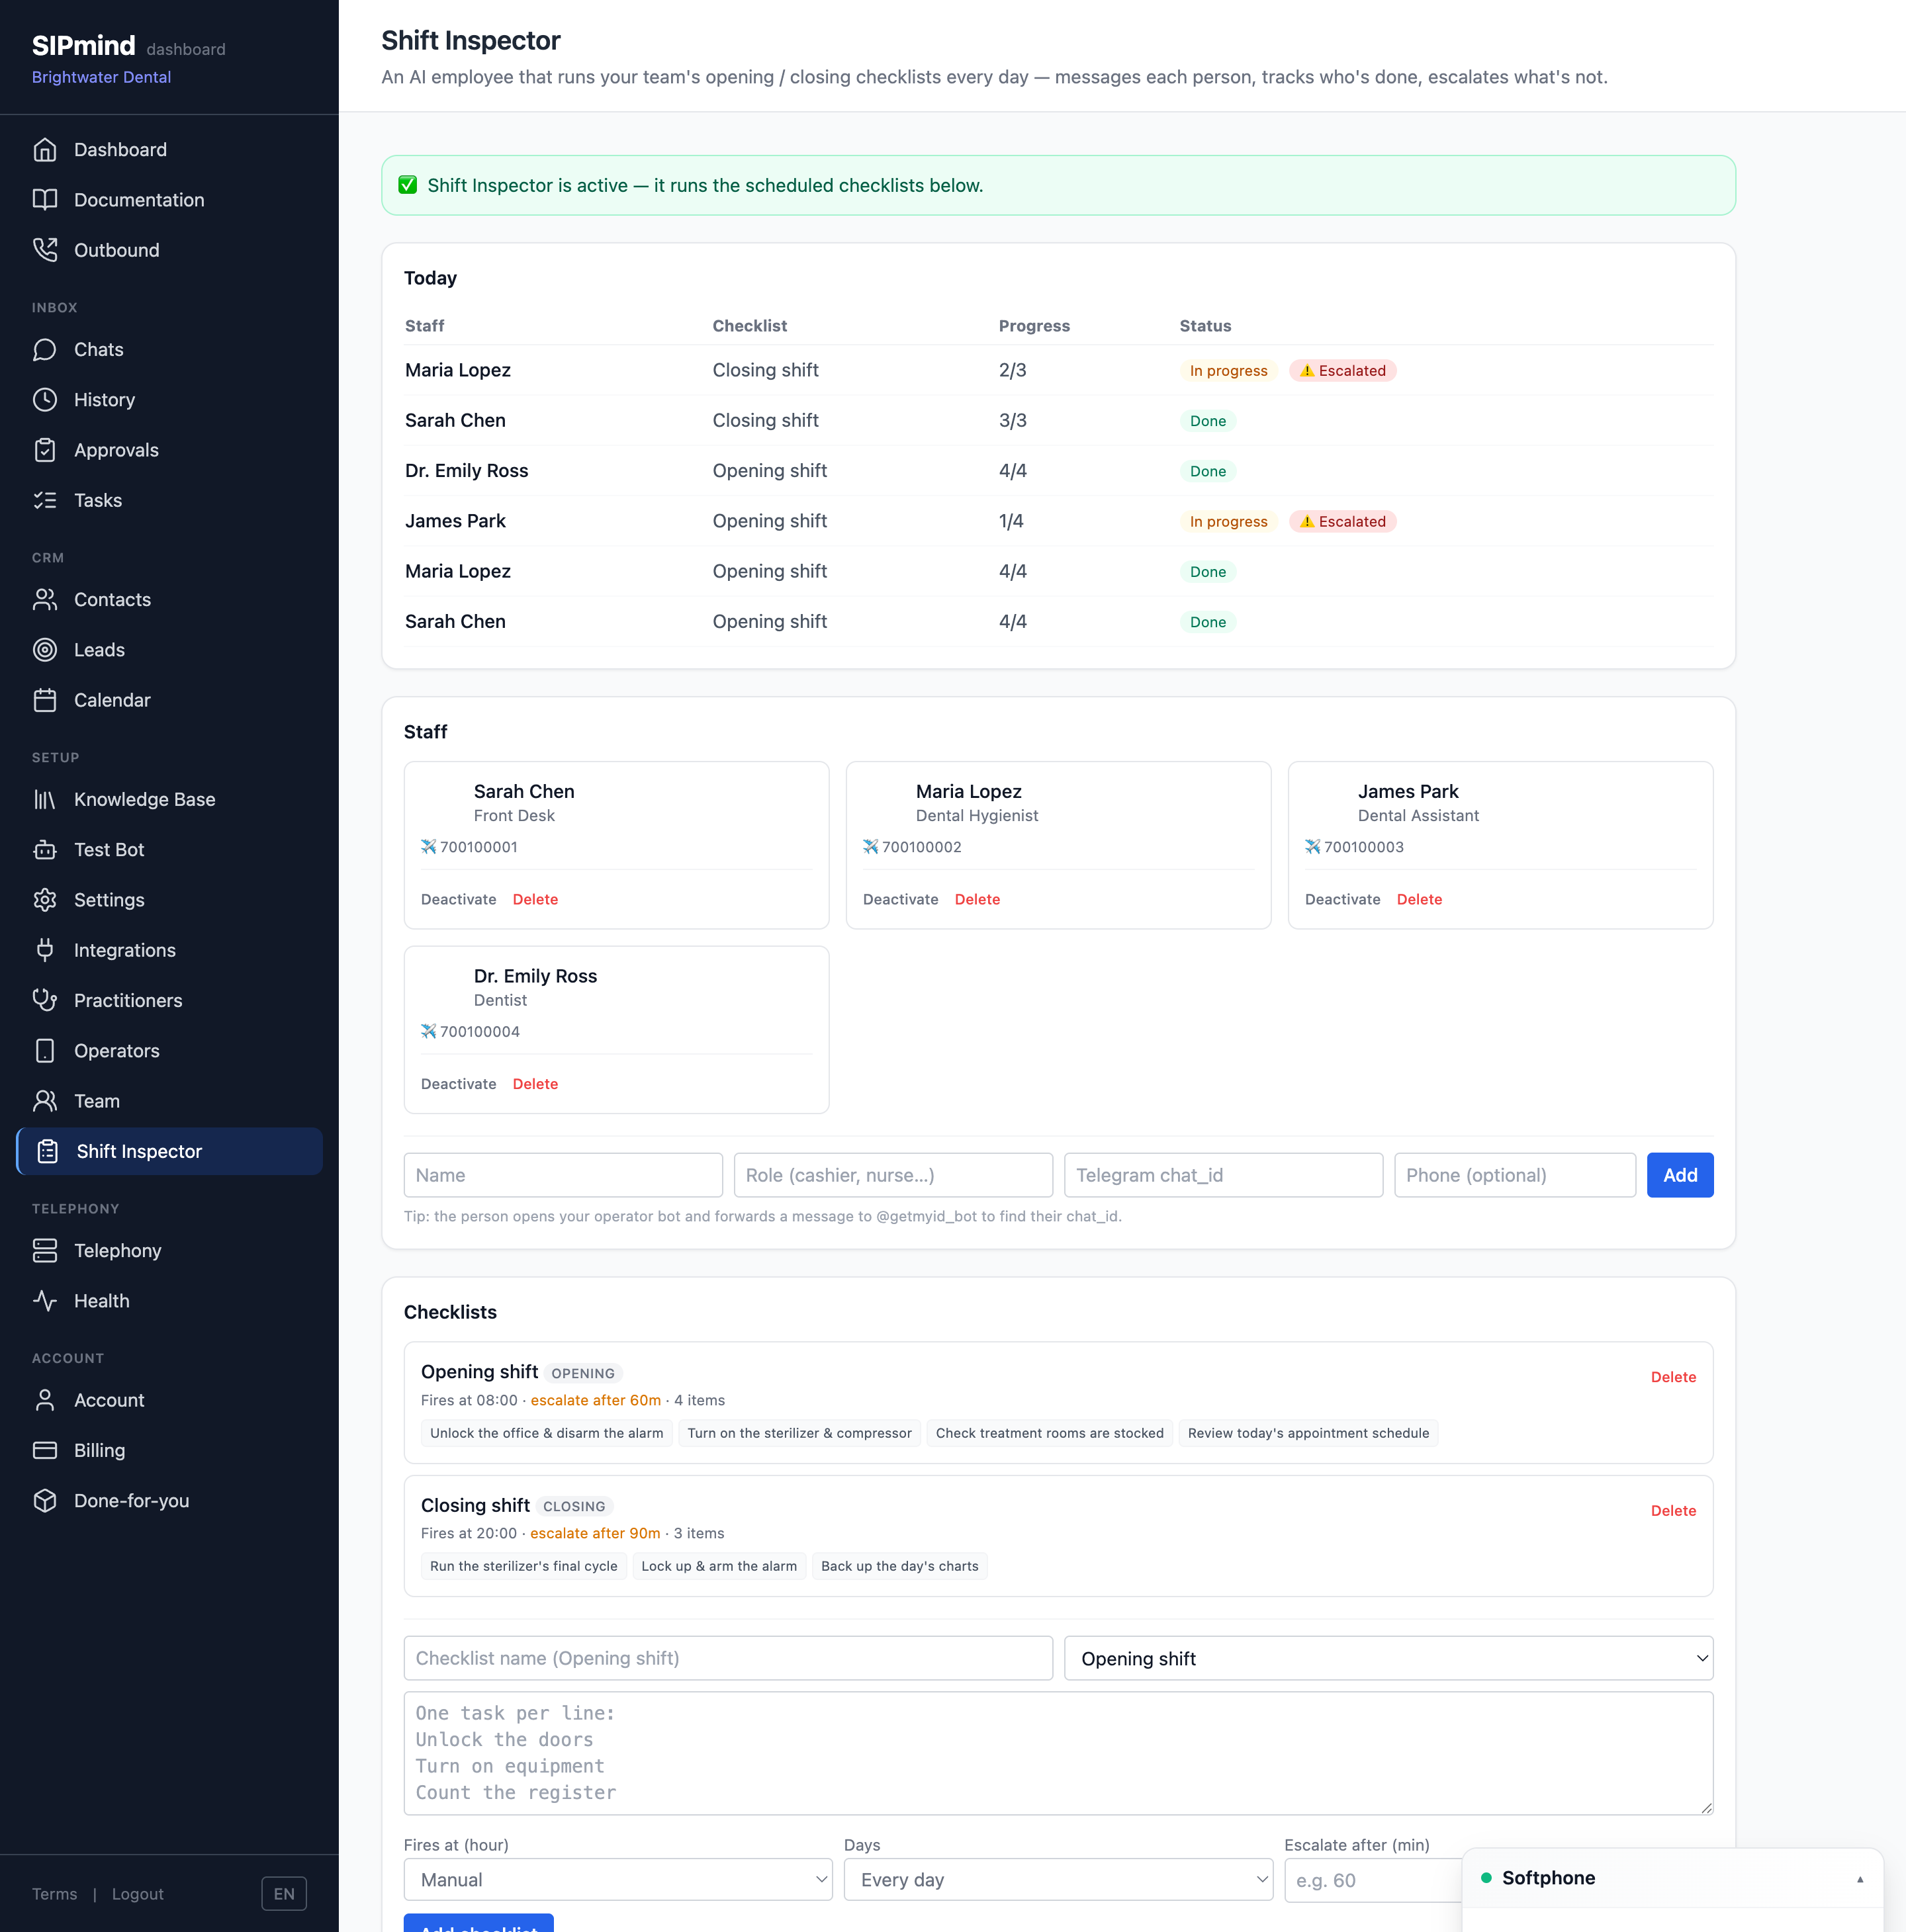The width and height of the screenshot is (1906, 1932).
Task: Click Brightwater Dental workspace name
Action: [x=101, y=77]
